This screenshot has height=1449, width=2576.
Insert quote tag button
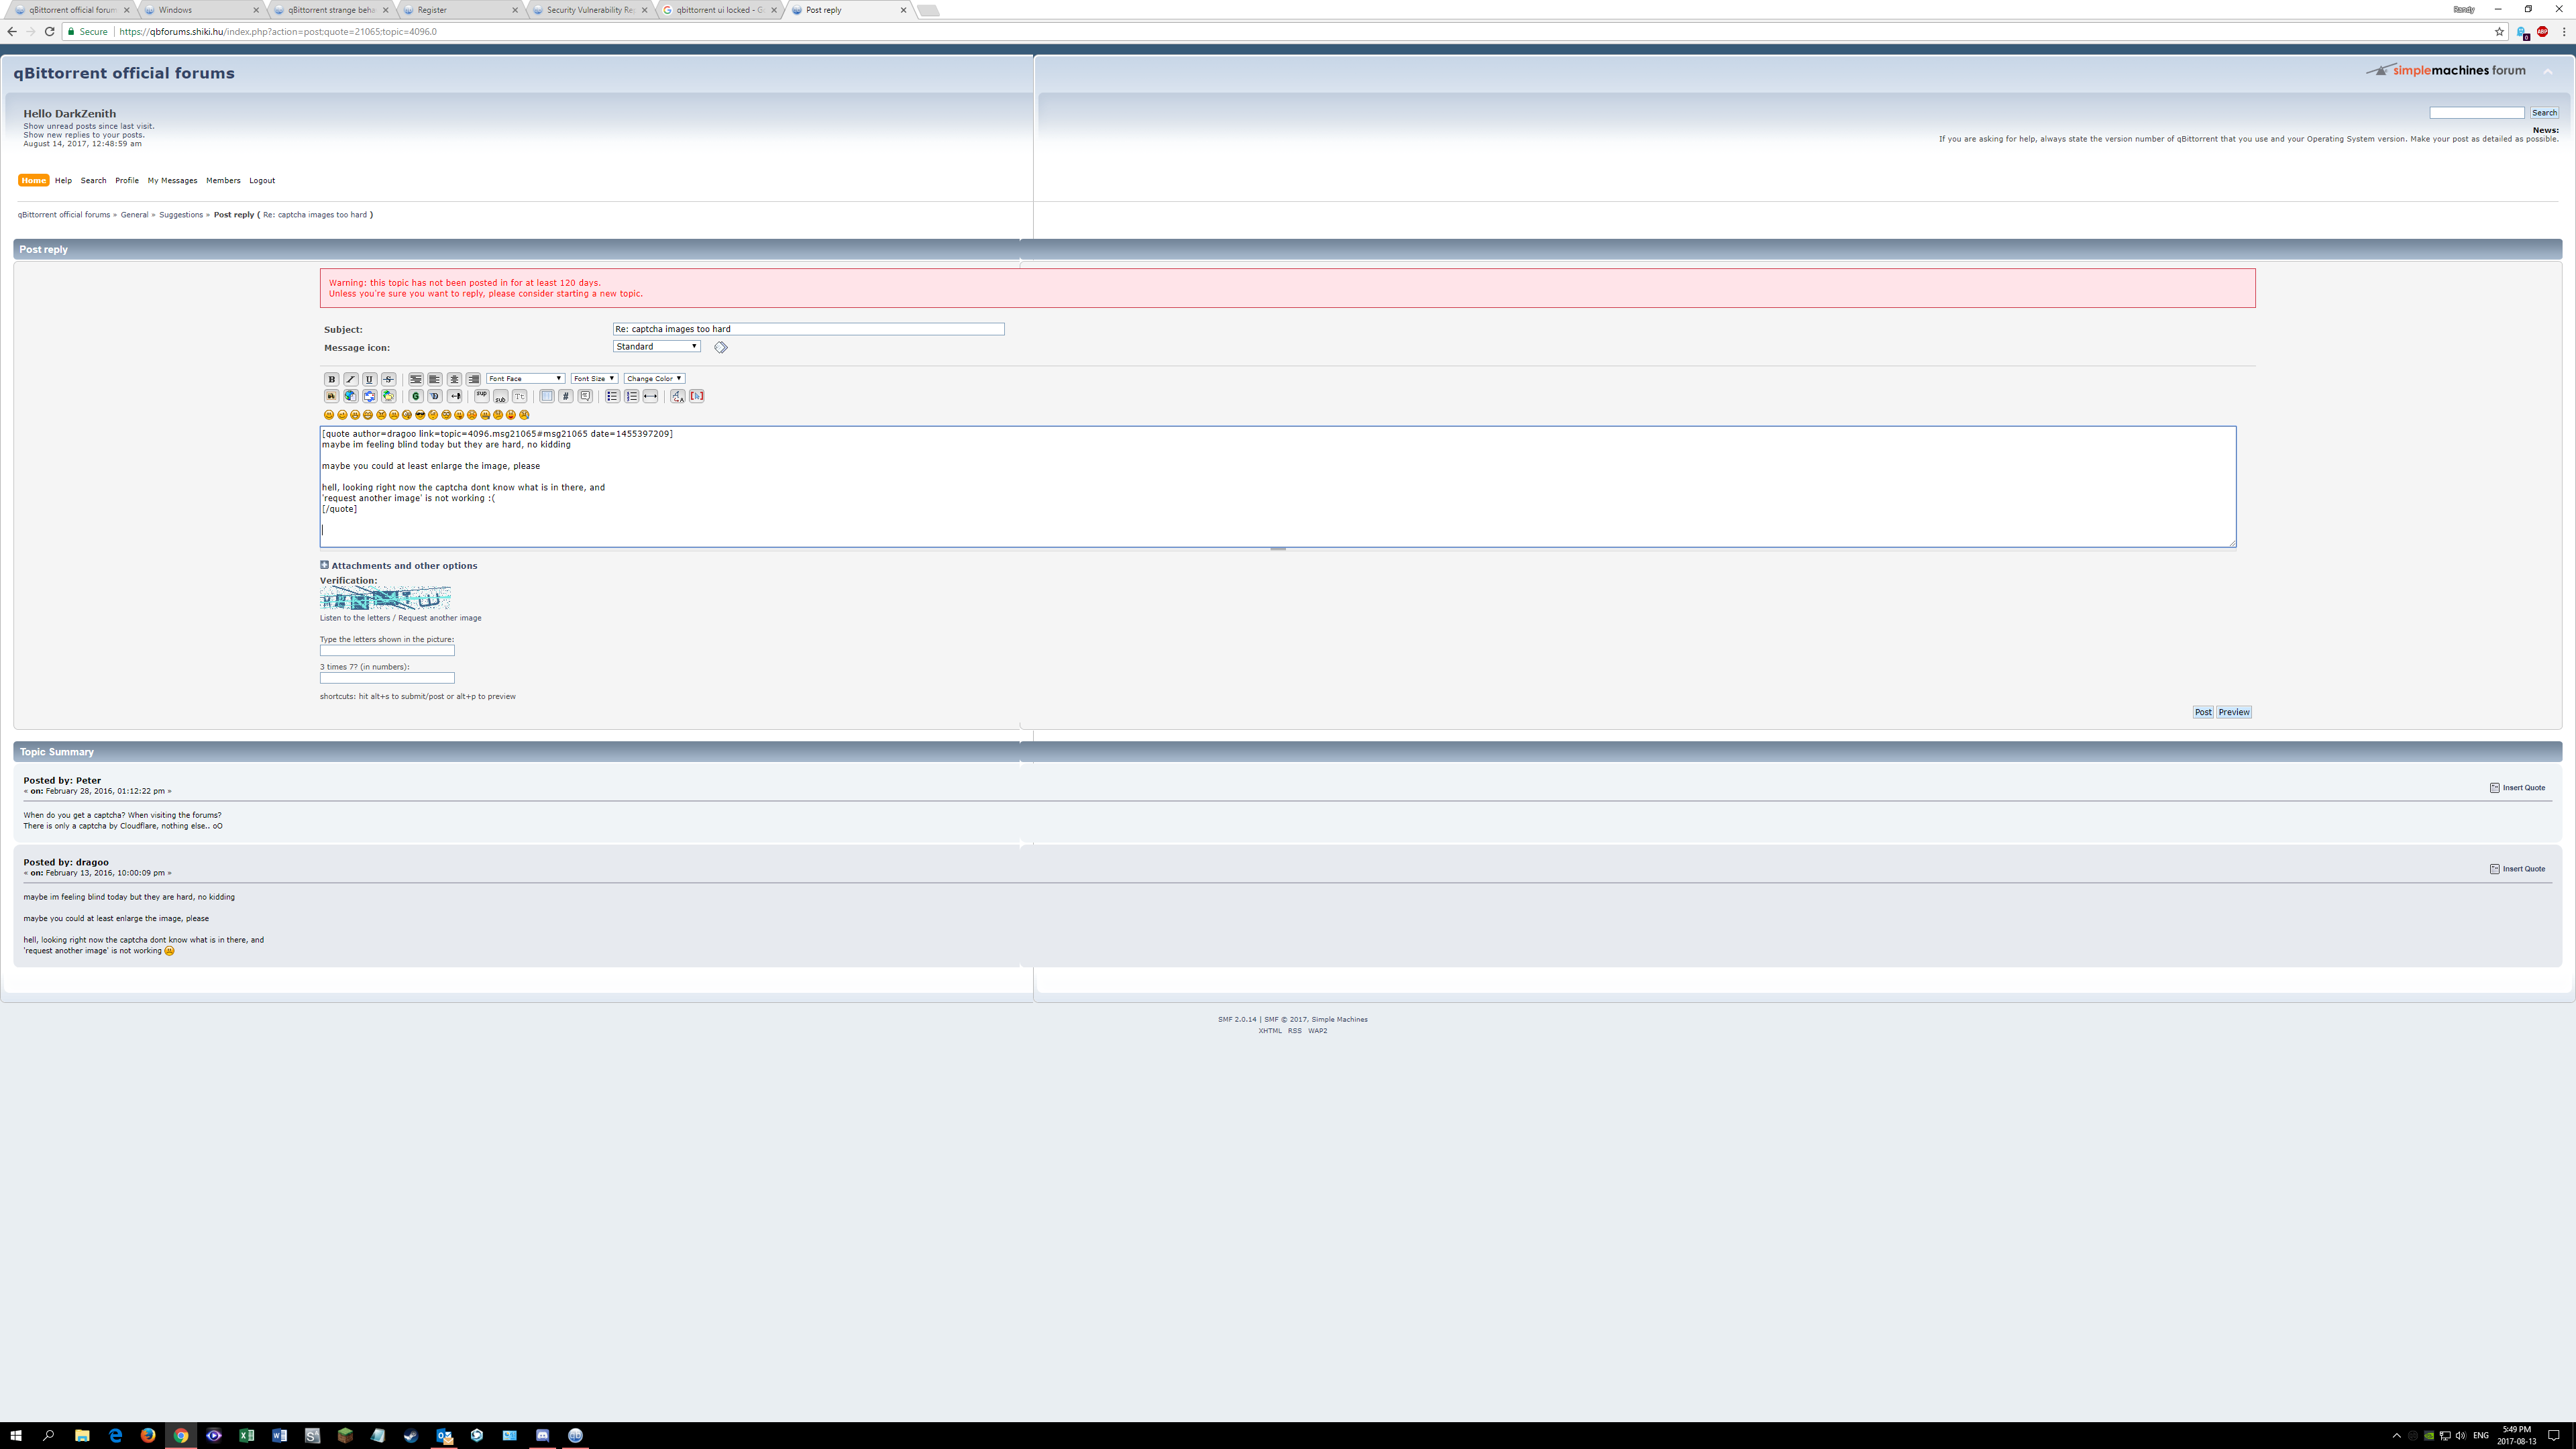585,396
